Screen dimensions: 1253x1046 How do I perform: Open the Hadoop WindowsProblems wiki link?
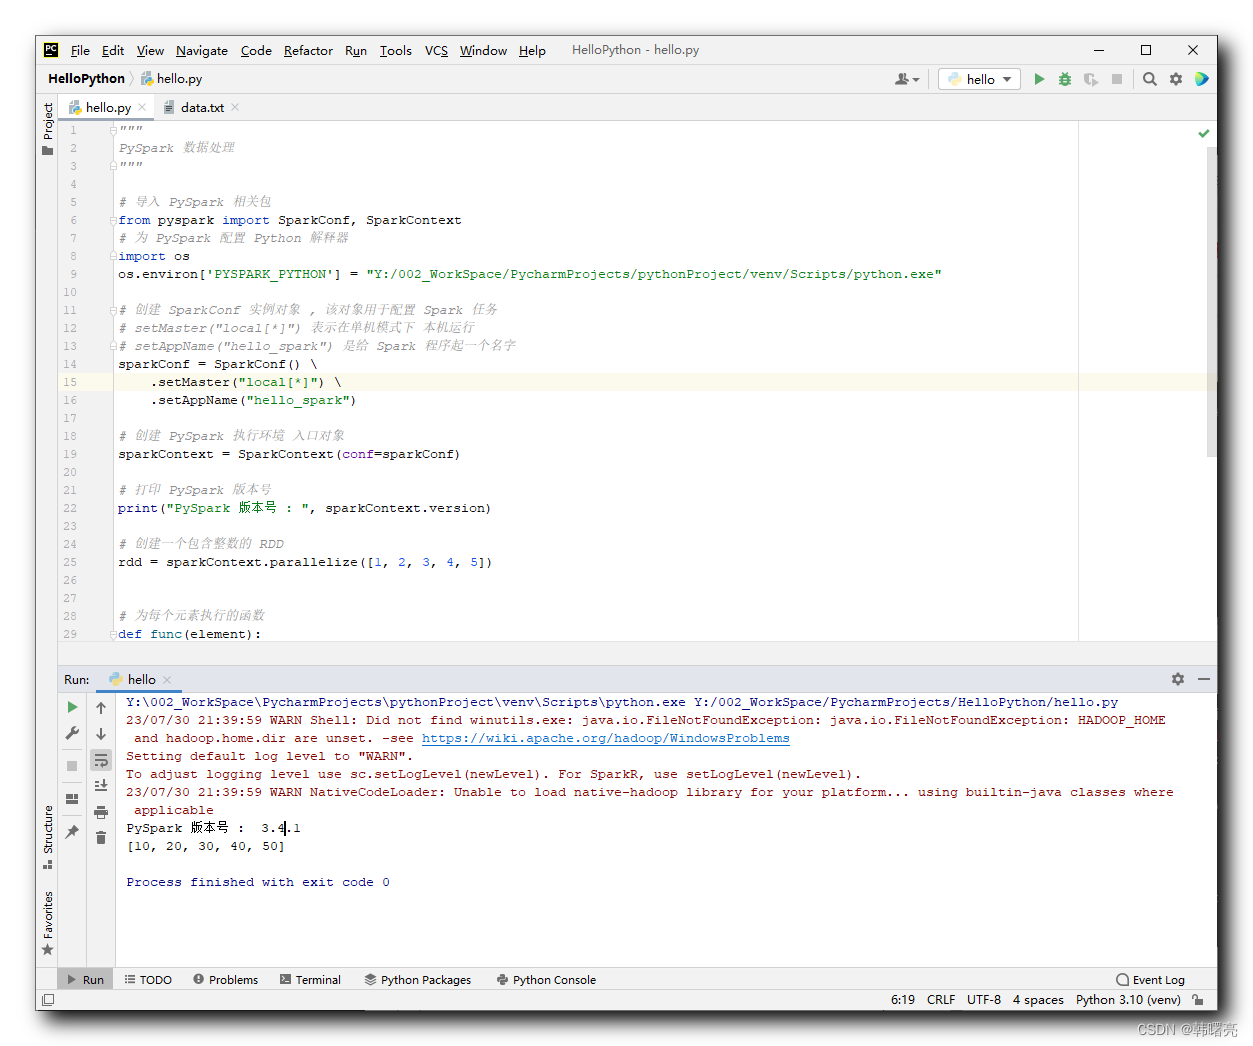605,738
